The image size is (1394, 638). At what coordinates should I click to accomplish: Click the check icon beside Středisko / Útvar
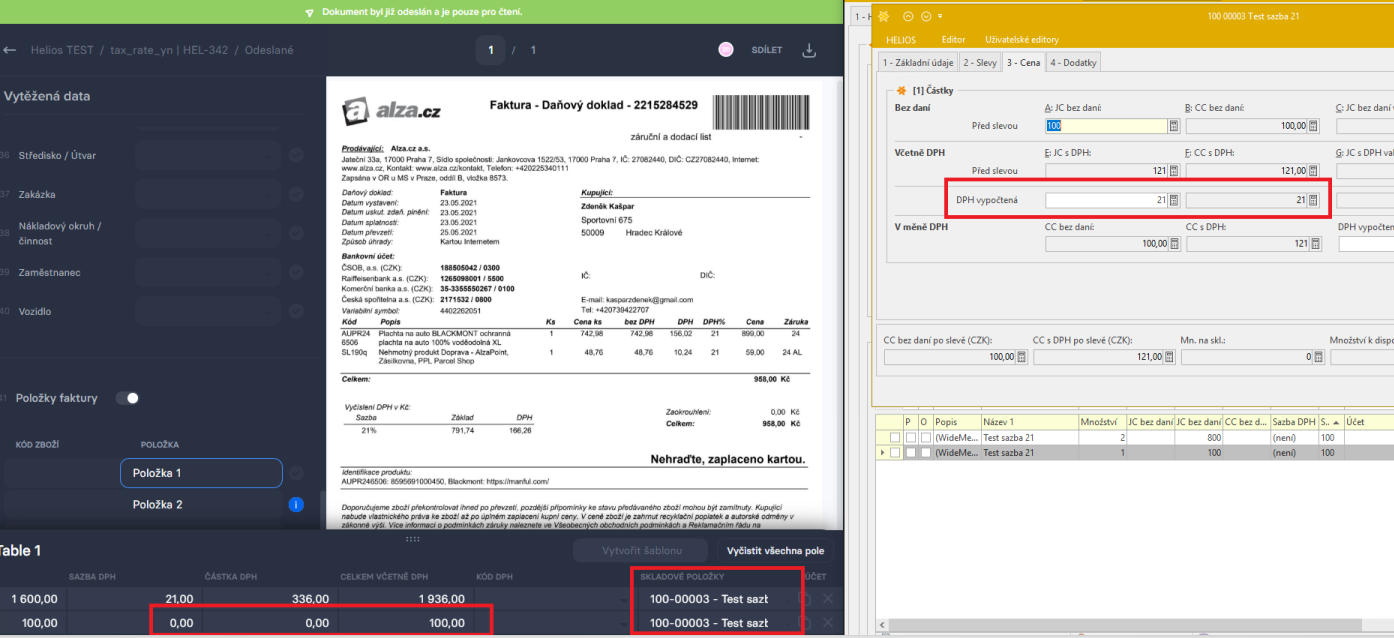[296, 155]
